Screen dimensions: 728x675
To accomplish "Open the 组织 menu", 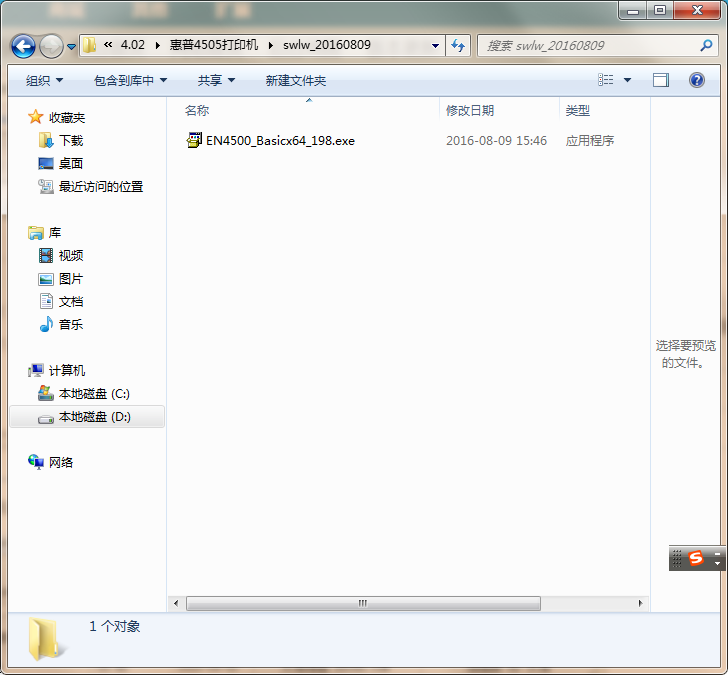I will [44, 80].
